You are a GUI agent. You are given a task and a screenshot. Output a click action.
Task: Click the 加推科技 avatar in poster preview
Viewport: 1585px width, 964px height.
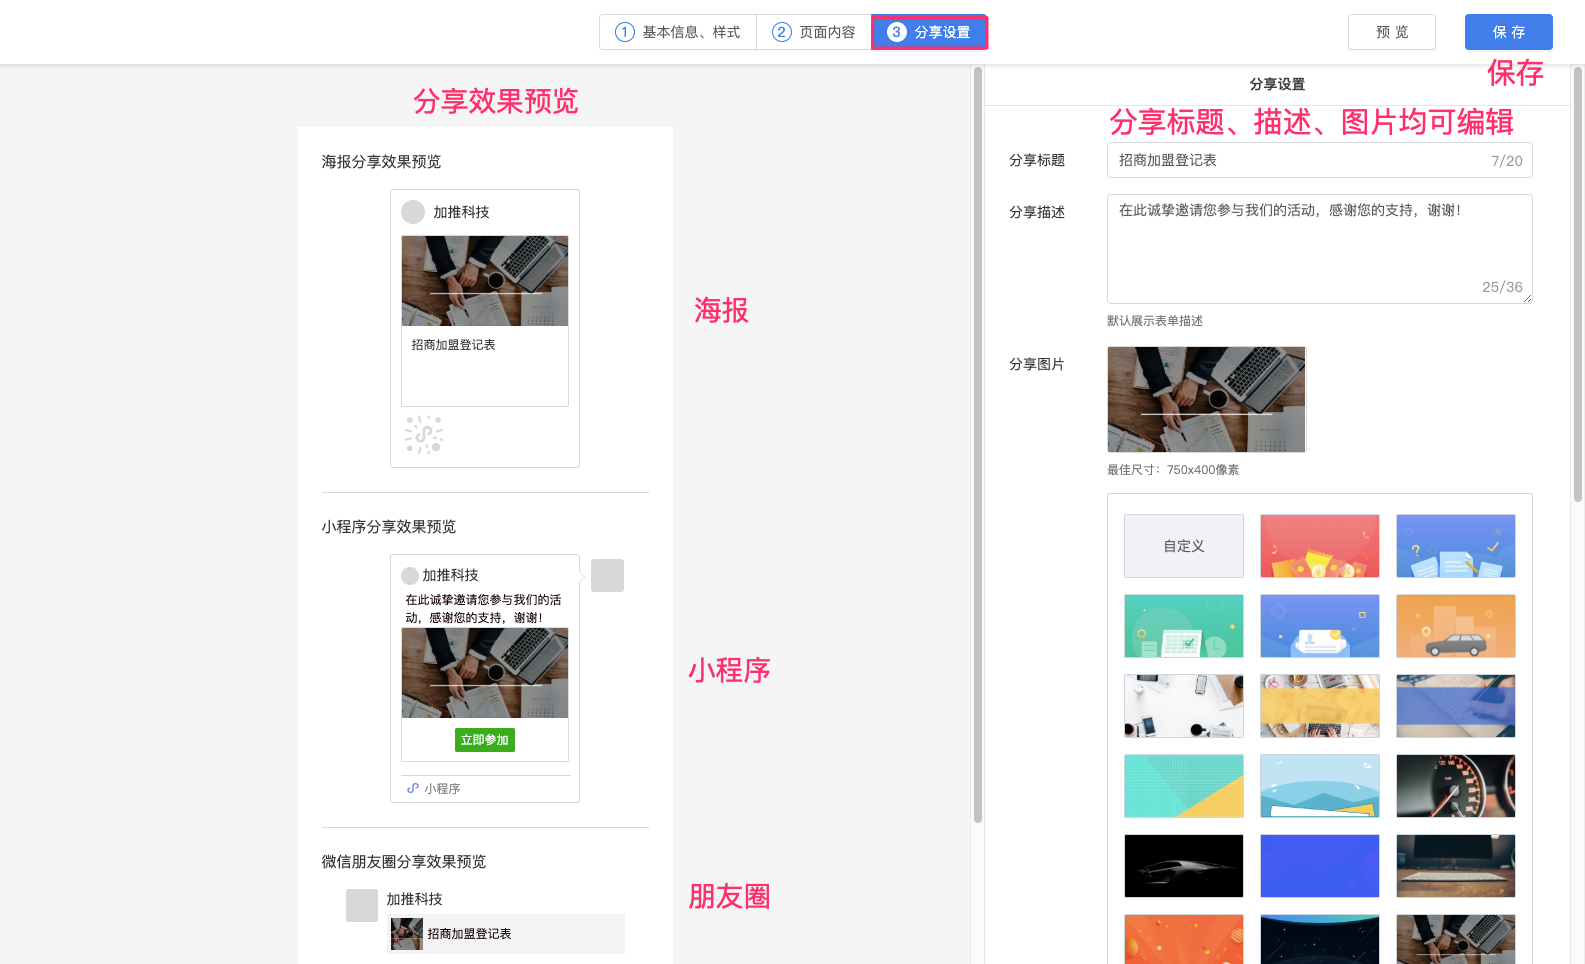[413, 212]
